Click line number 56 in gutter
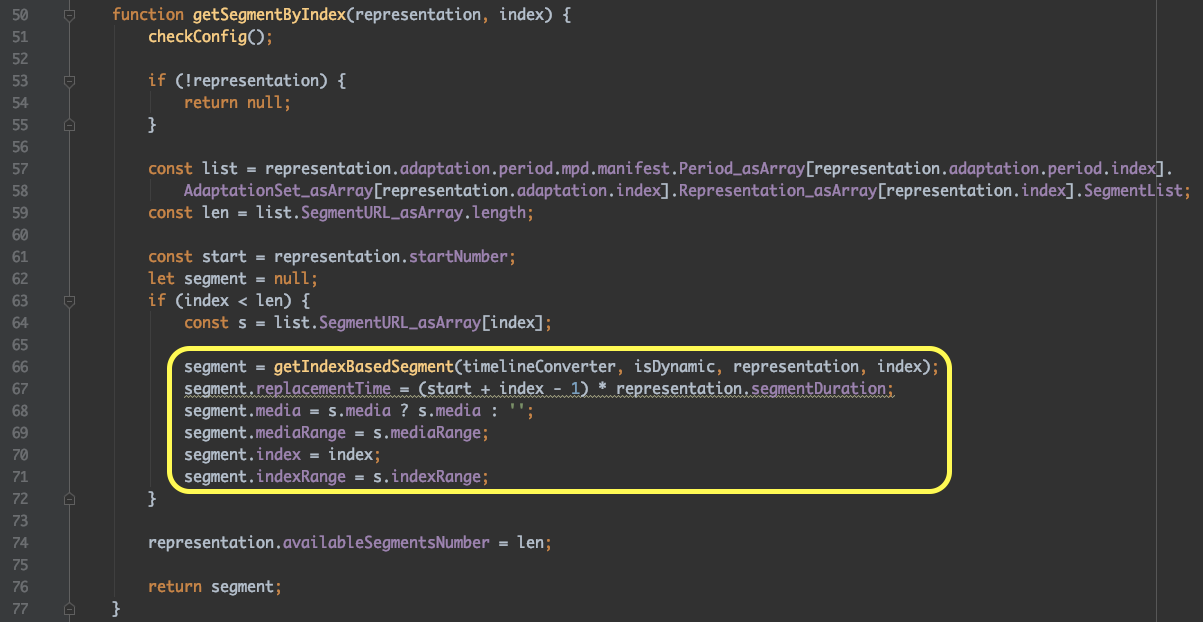The image size is (1203, 622). tap(22, 147)
